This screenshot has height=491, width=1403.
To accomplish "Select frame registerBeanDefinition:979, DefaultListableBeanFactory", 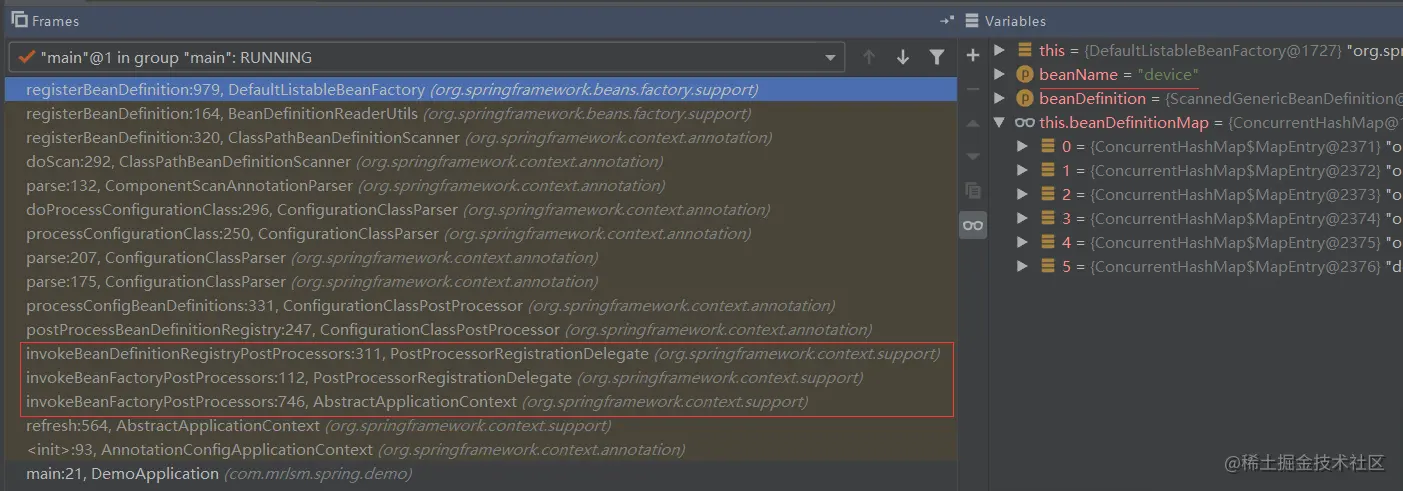I will pyautogui.click(x=480, y=90).
